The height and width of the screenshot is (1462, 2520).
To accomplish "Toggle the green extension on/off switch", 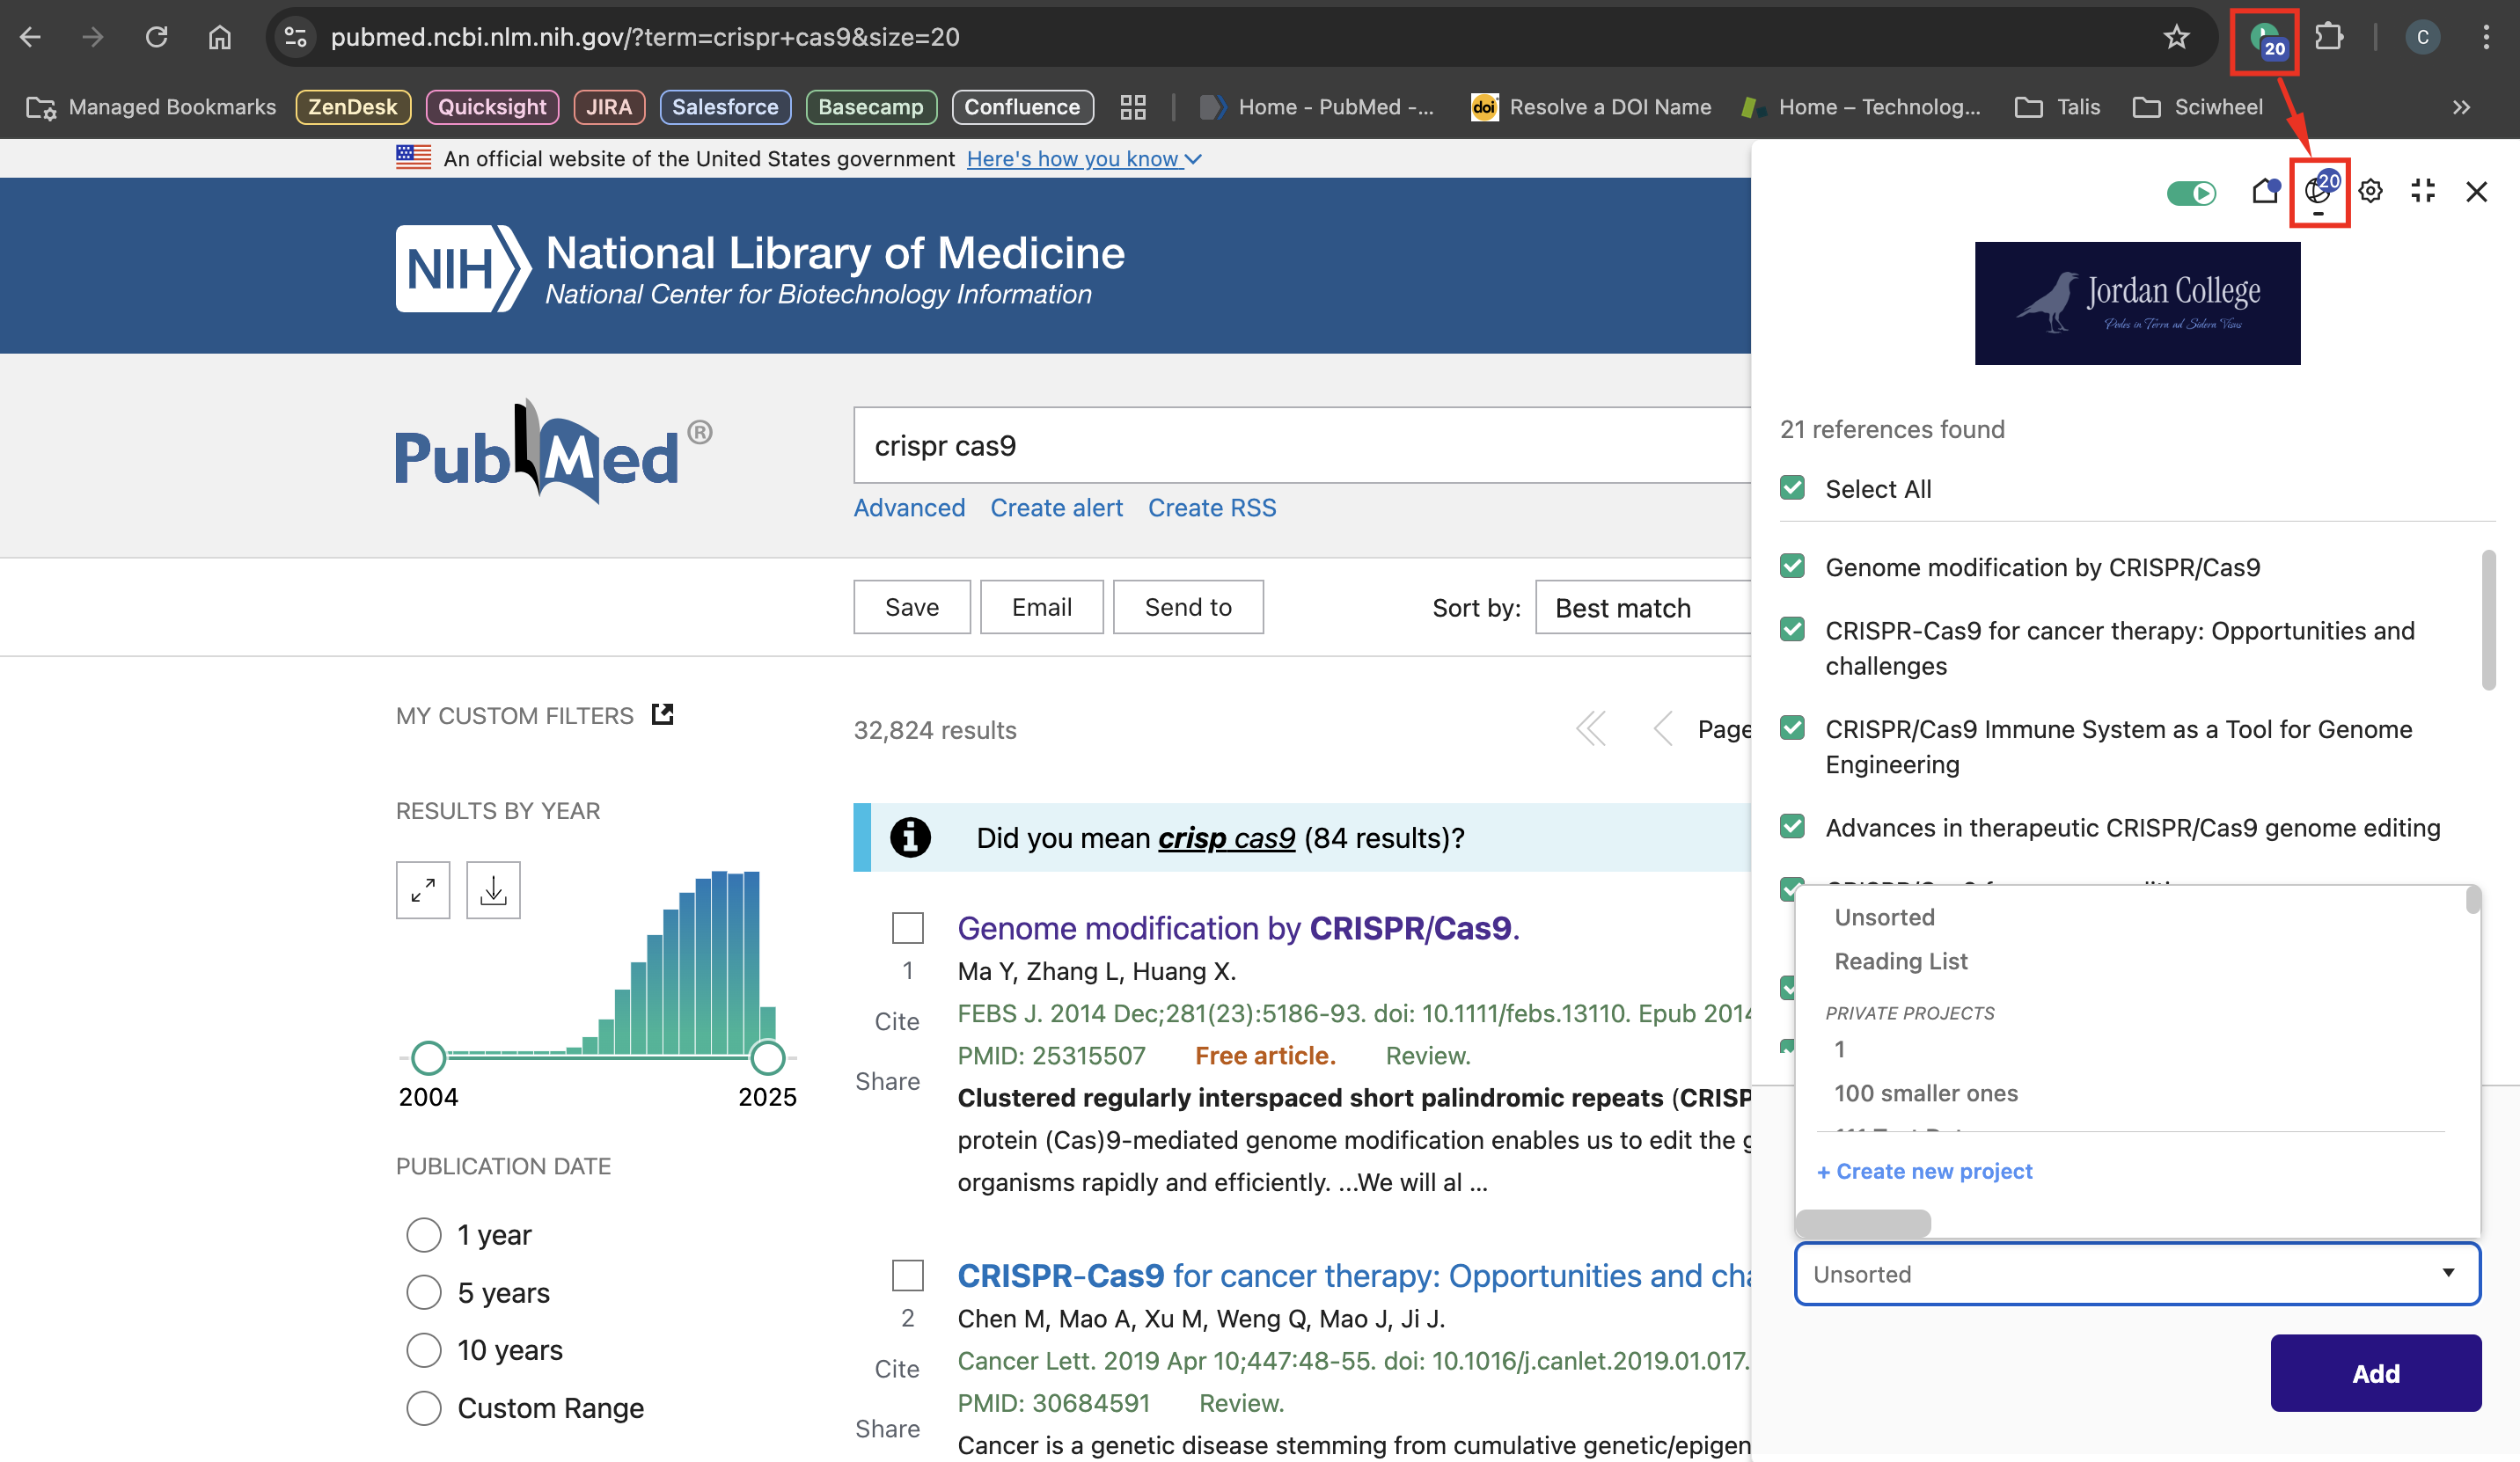I will click(2191, 192).
